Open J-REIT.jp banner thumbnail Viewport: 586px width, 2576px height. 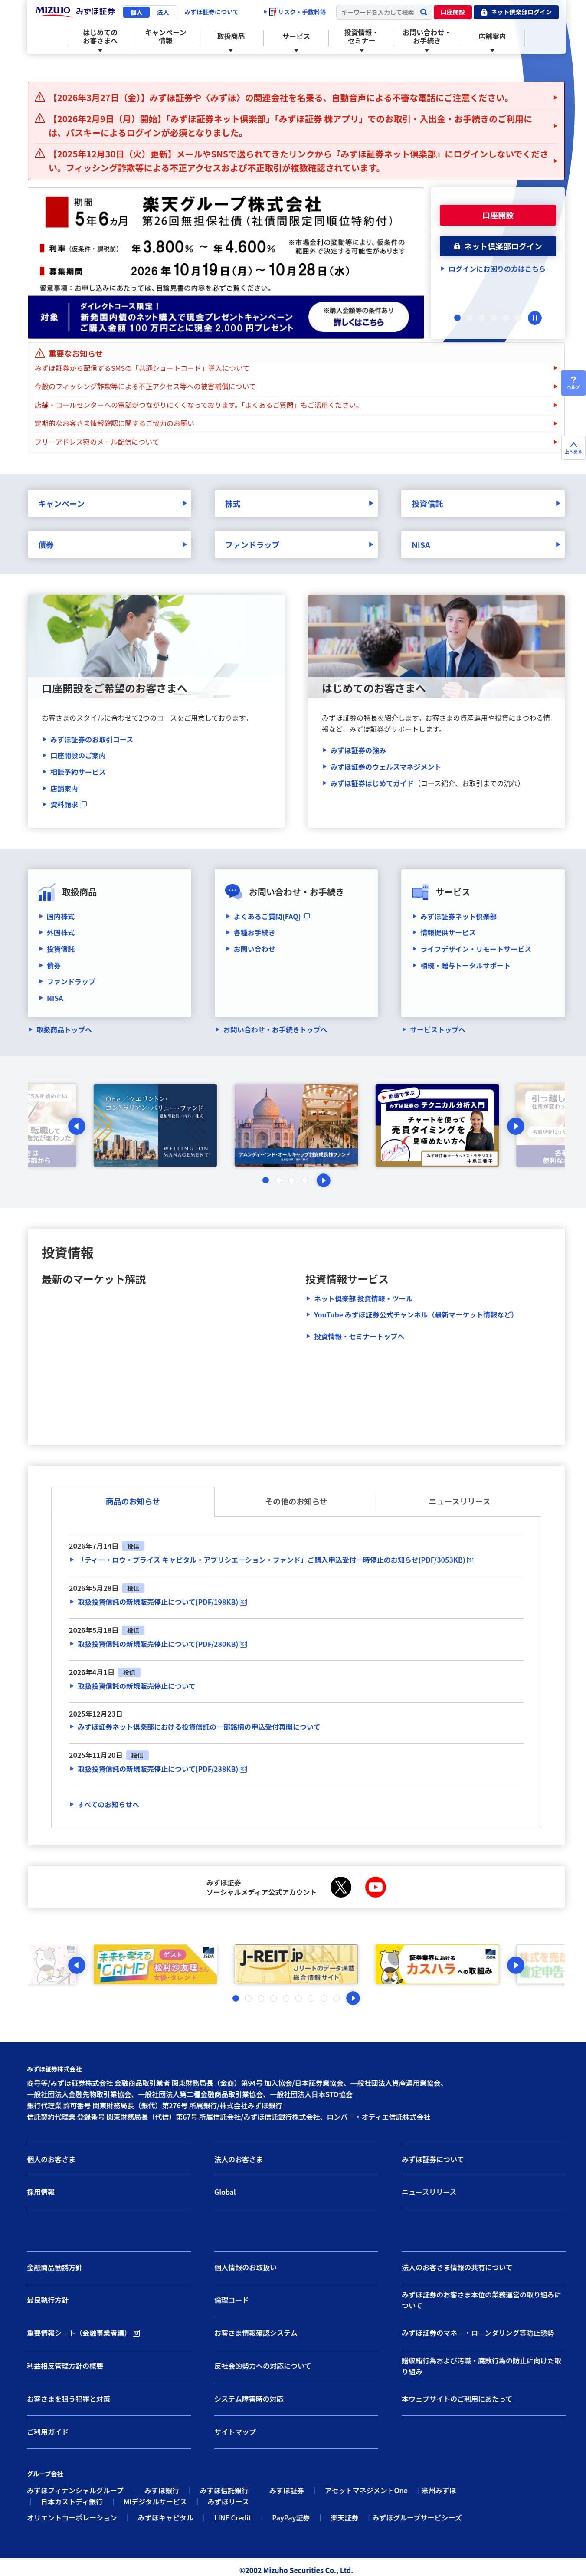coord(296,1964)
